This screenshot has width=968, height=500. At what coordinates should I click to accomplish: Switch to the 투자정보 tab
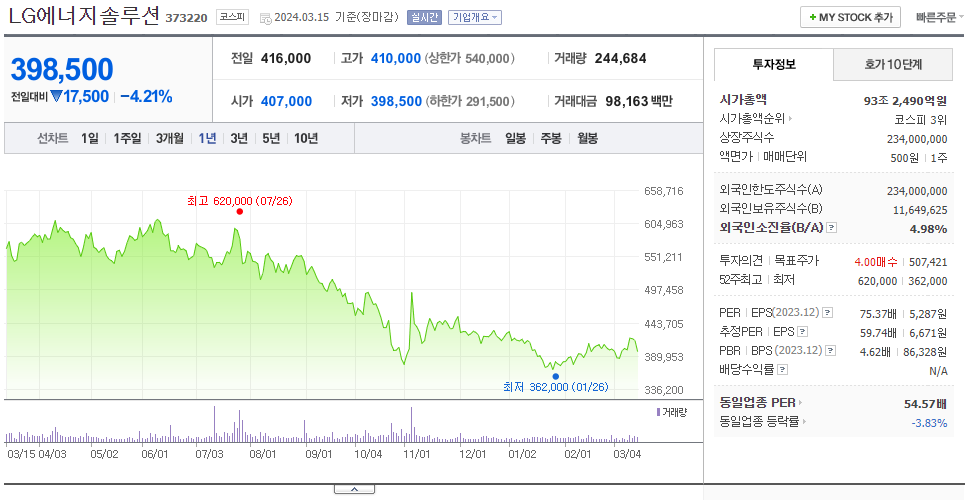pyautogui.click(x=774, y=64)
